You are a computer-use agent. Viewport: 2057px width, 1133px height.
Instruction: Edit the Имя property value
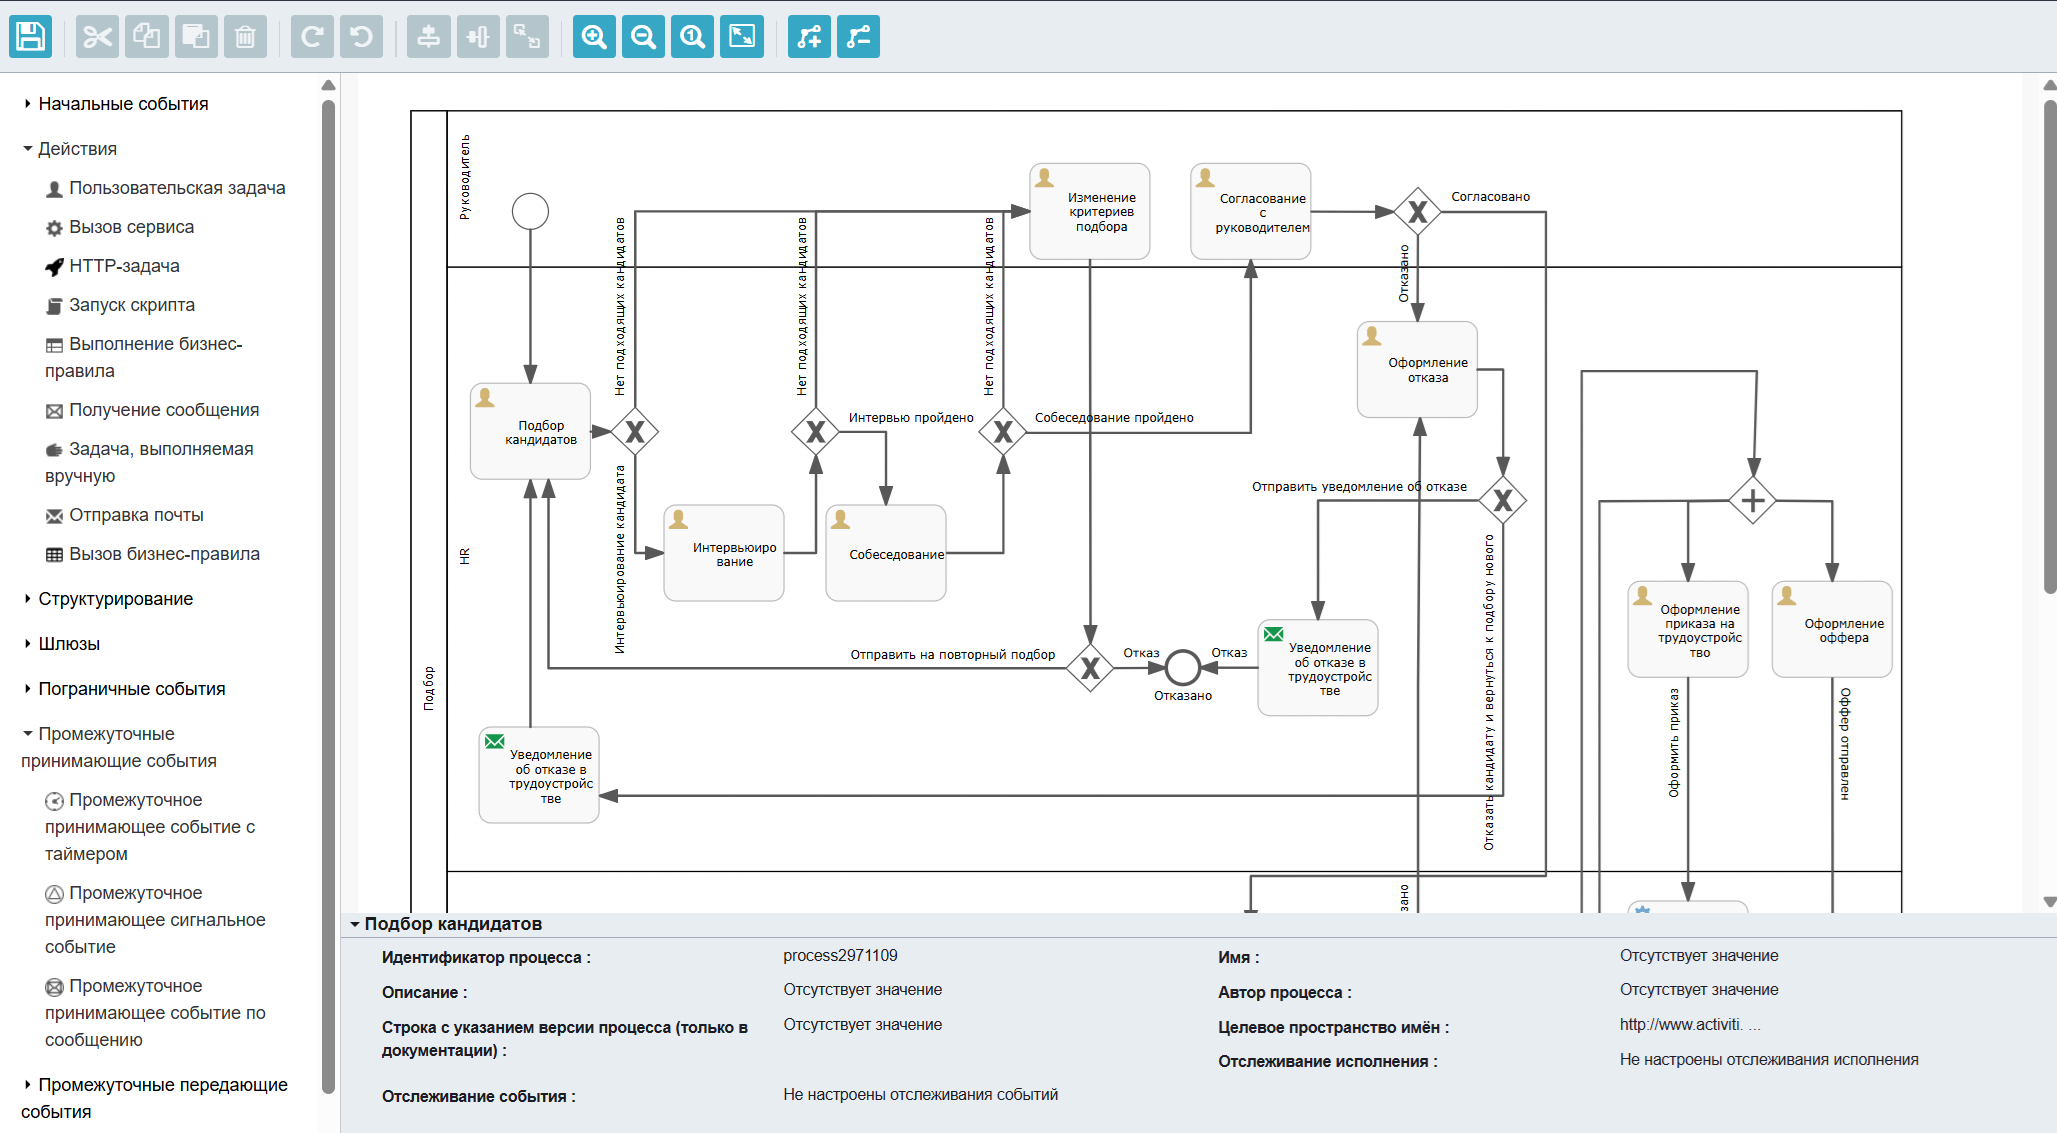tap(1699, 956)
